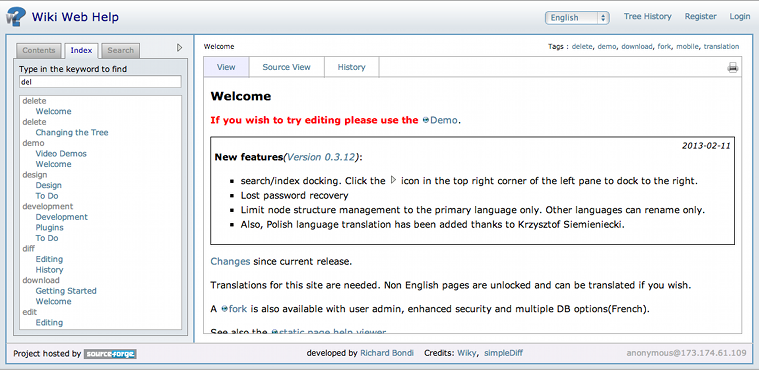Open the Source View tab
759x370 pixels.
pos(287,67)
